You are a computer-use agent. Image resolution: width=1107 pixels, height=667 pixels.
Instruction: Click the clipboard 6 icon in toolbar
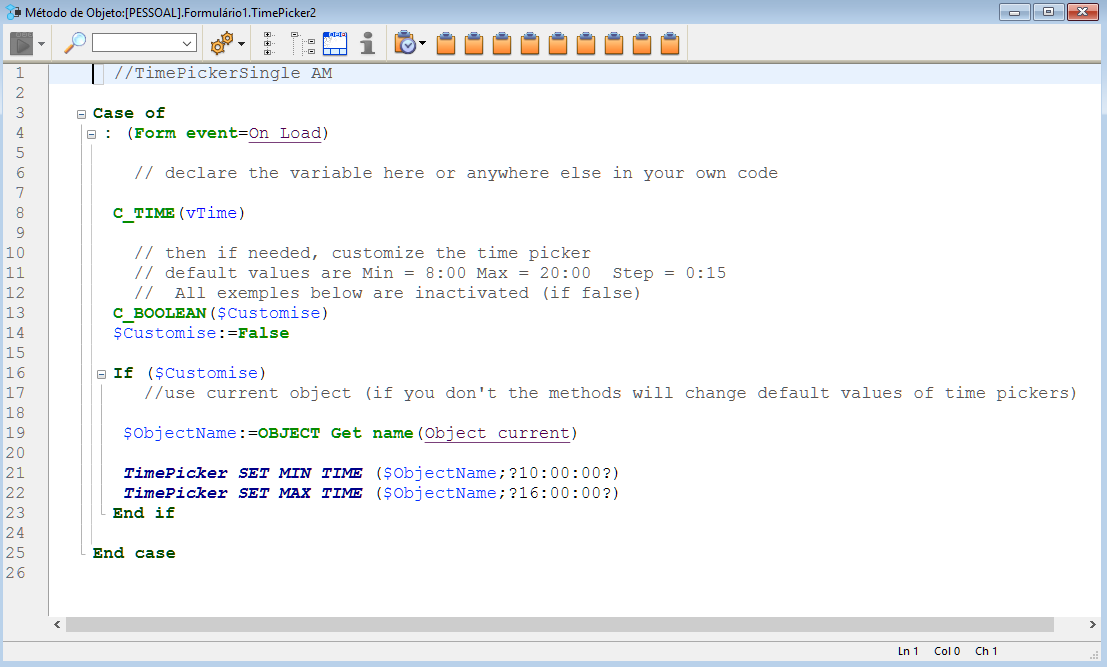[586, 43]
